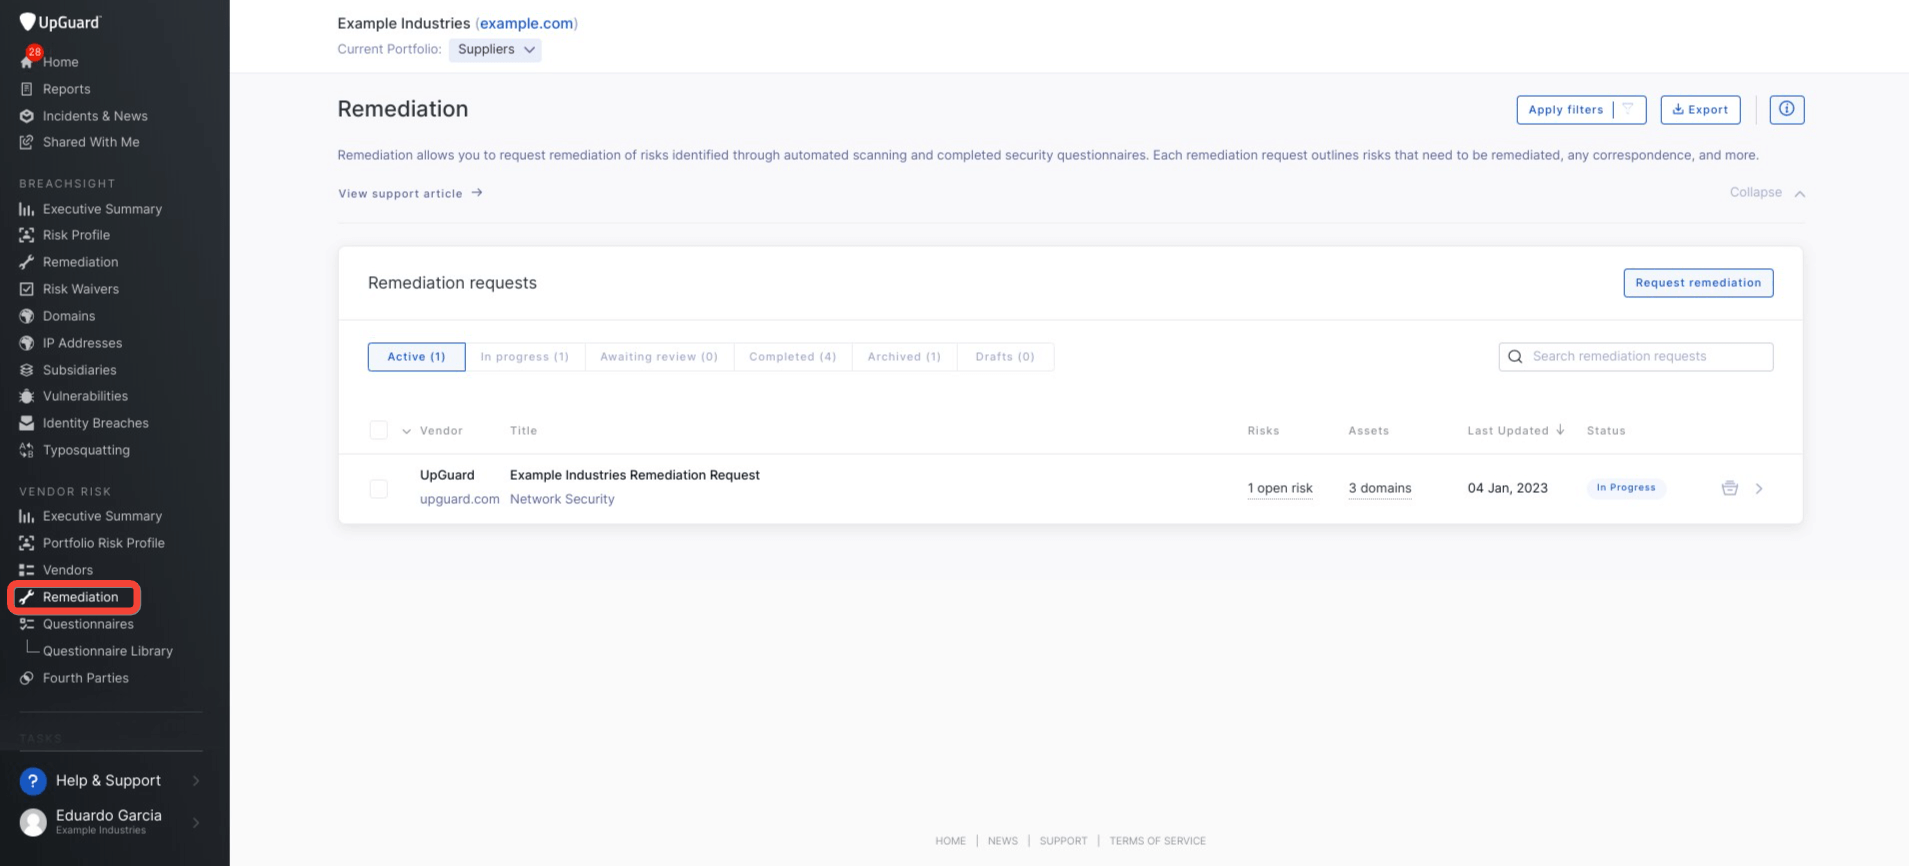This screenshot has width=1909, height=866.
Task: Click the footer NEWS link
Action: 1002,841
